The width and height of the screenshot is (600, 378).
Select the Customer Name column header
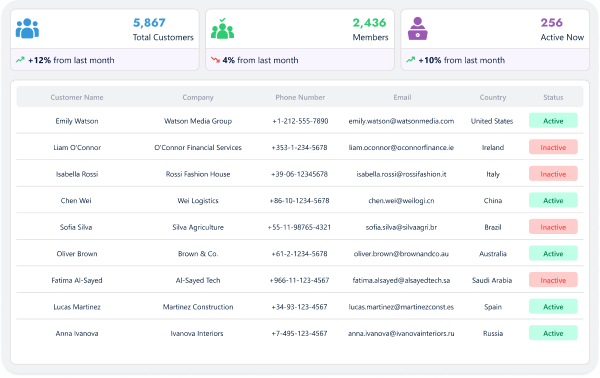point(77,97)
